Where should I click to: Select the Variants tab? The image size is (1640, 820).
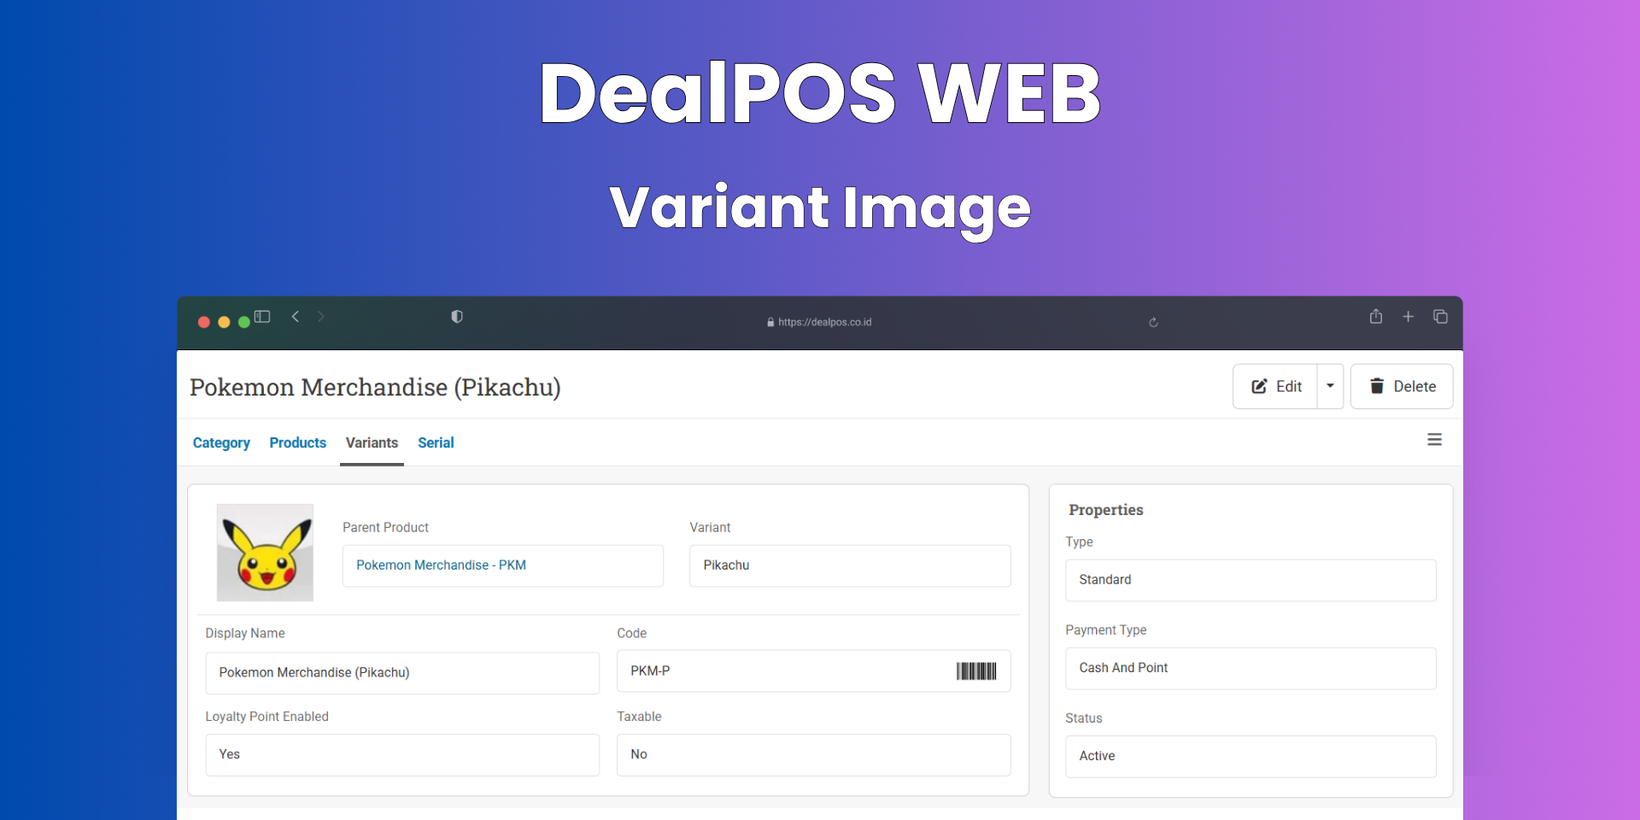click(372, 443)
